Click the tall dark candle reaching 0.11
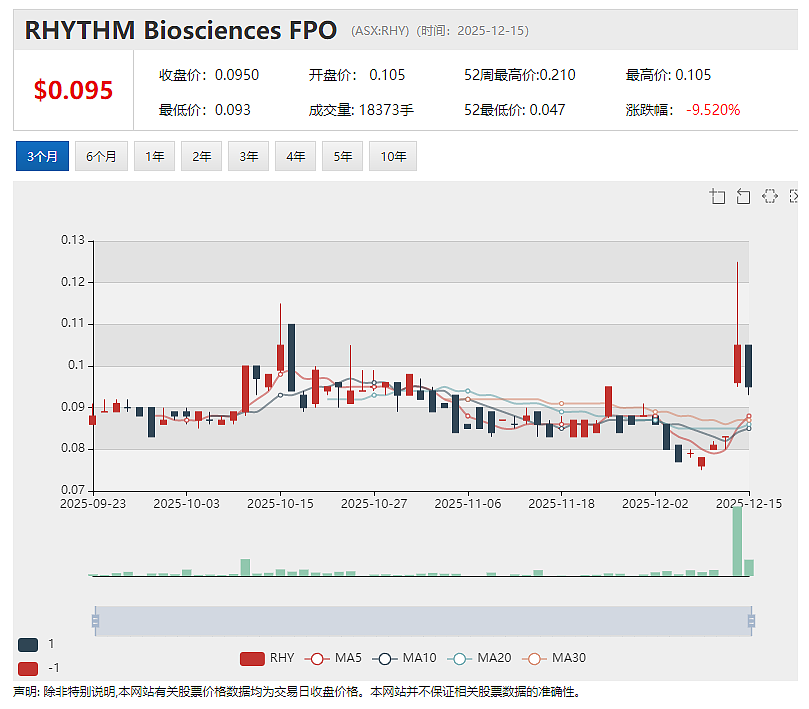This screenshot has width=809, height=709. point(292,357)
